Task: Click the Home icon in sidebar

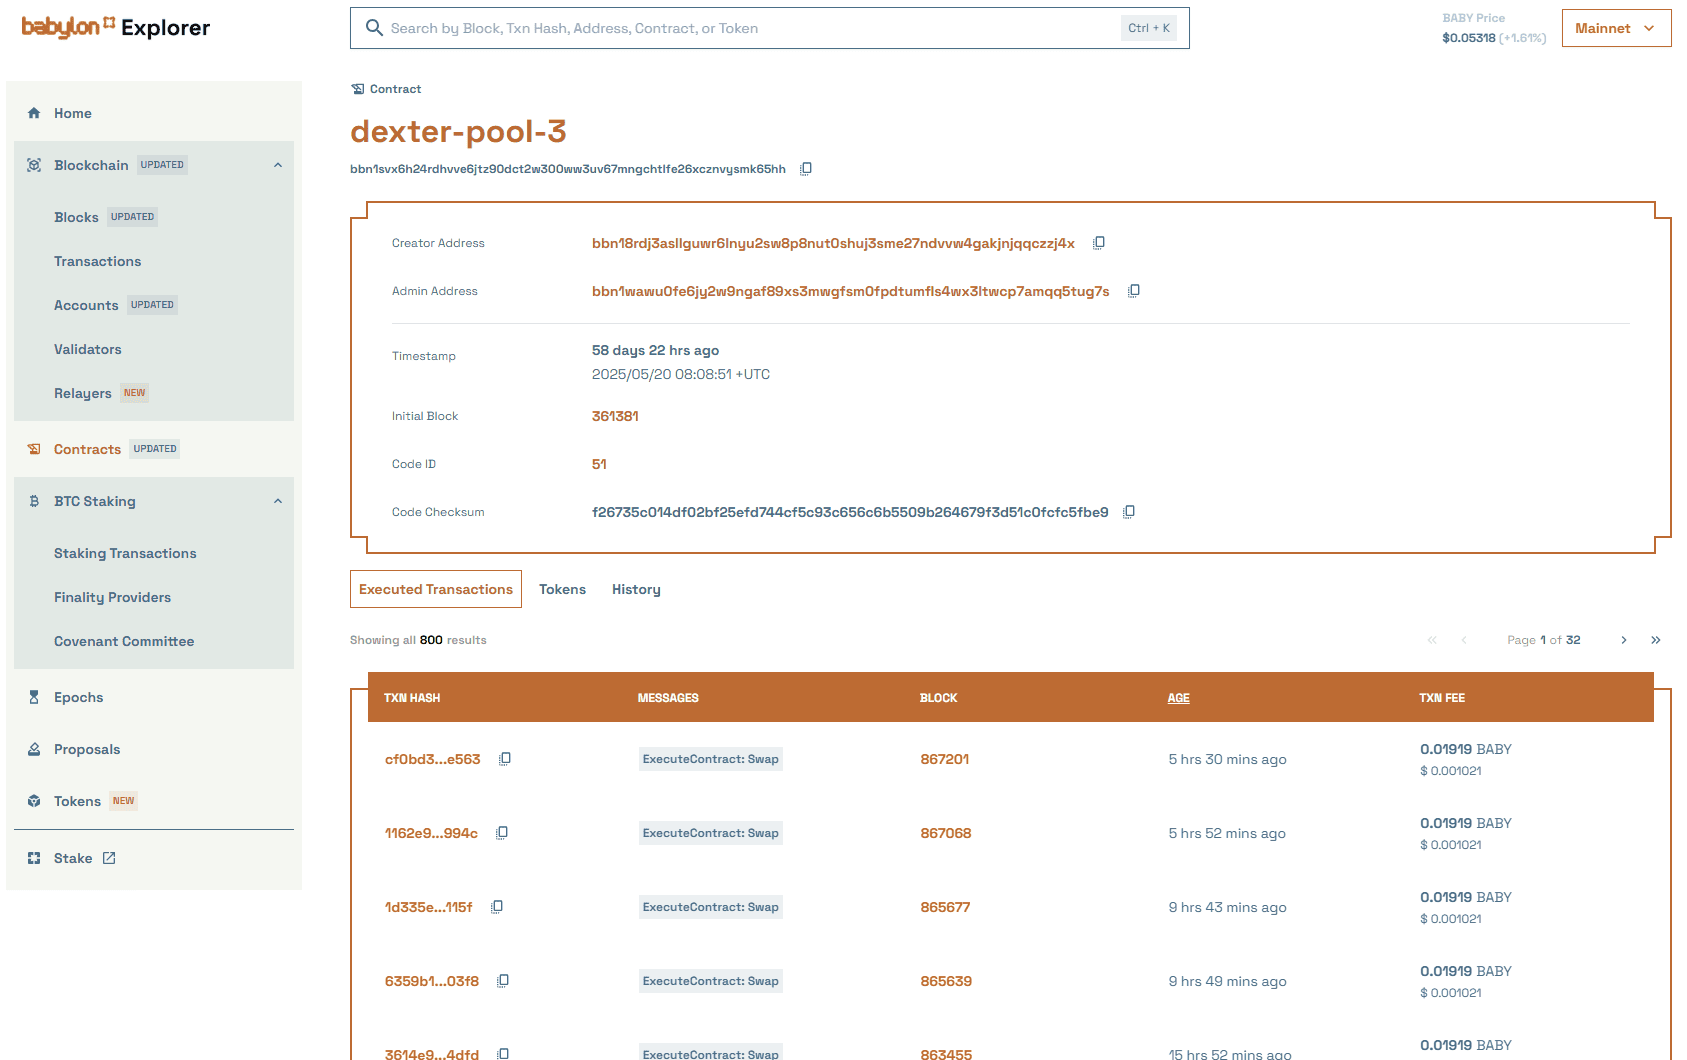Action: tap(34, 113)
